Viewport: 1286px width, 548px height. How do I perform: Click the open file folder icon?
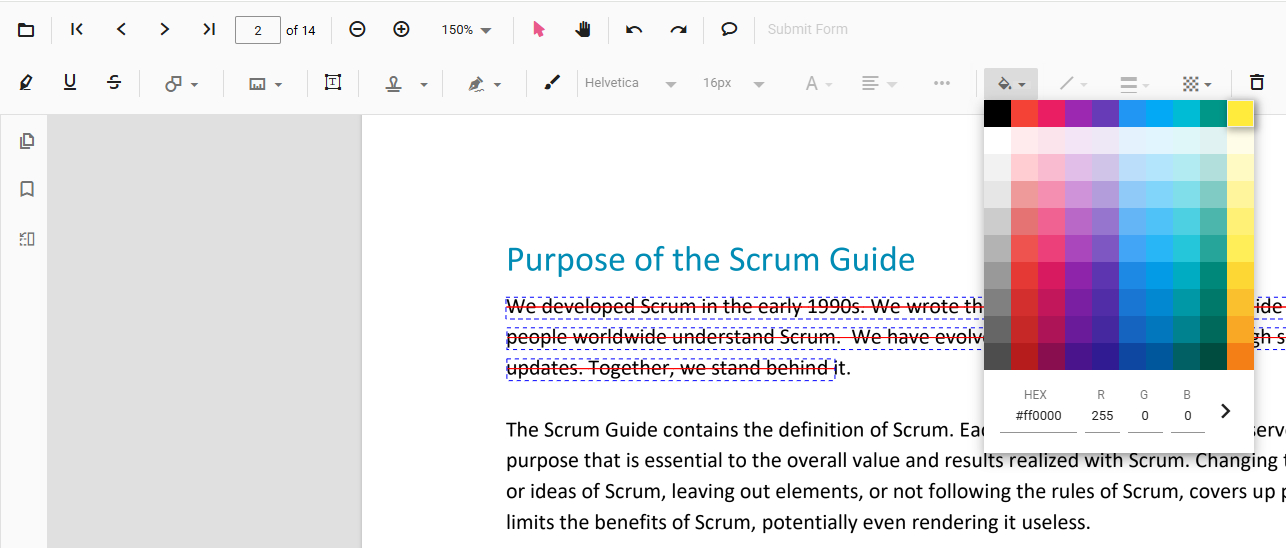[x=26, y=30]
